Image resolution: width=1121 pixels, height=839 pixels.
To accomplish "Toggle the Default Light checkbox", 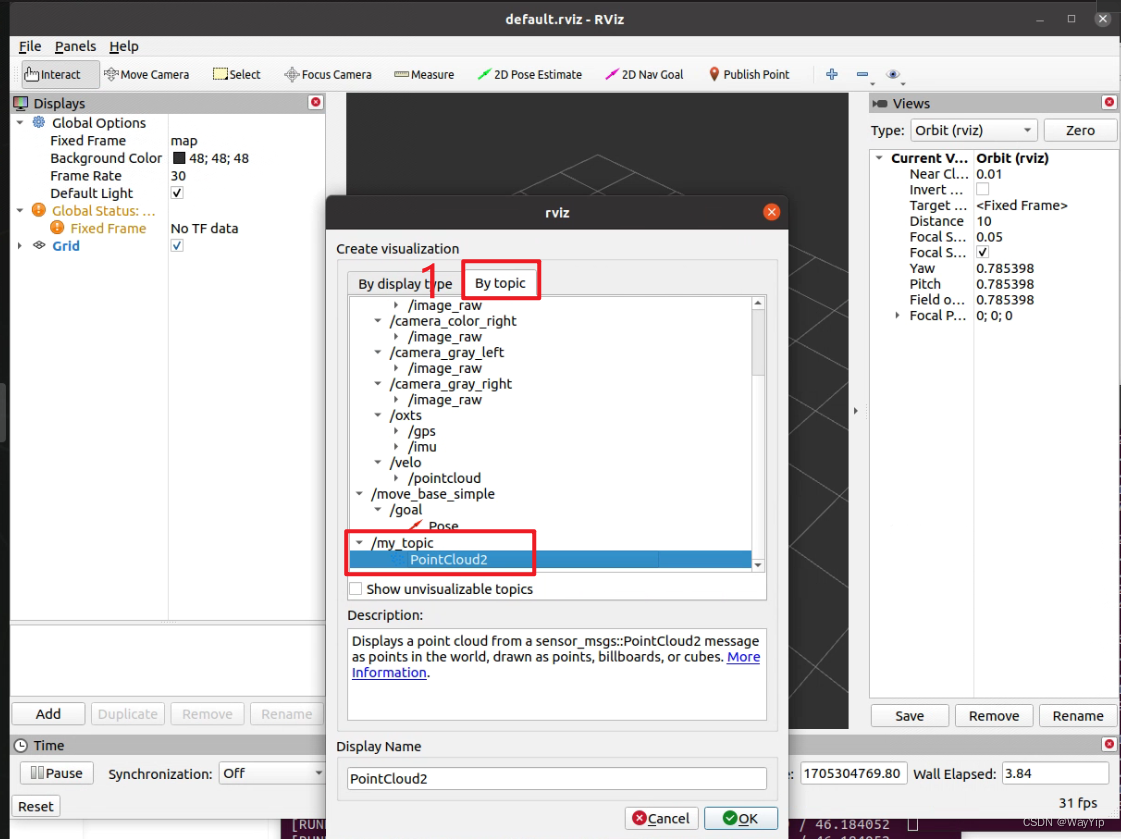I will [x=176, y=192].
